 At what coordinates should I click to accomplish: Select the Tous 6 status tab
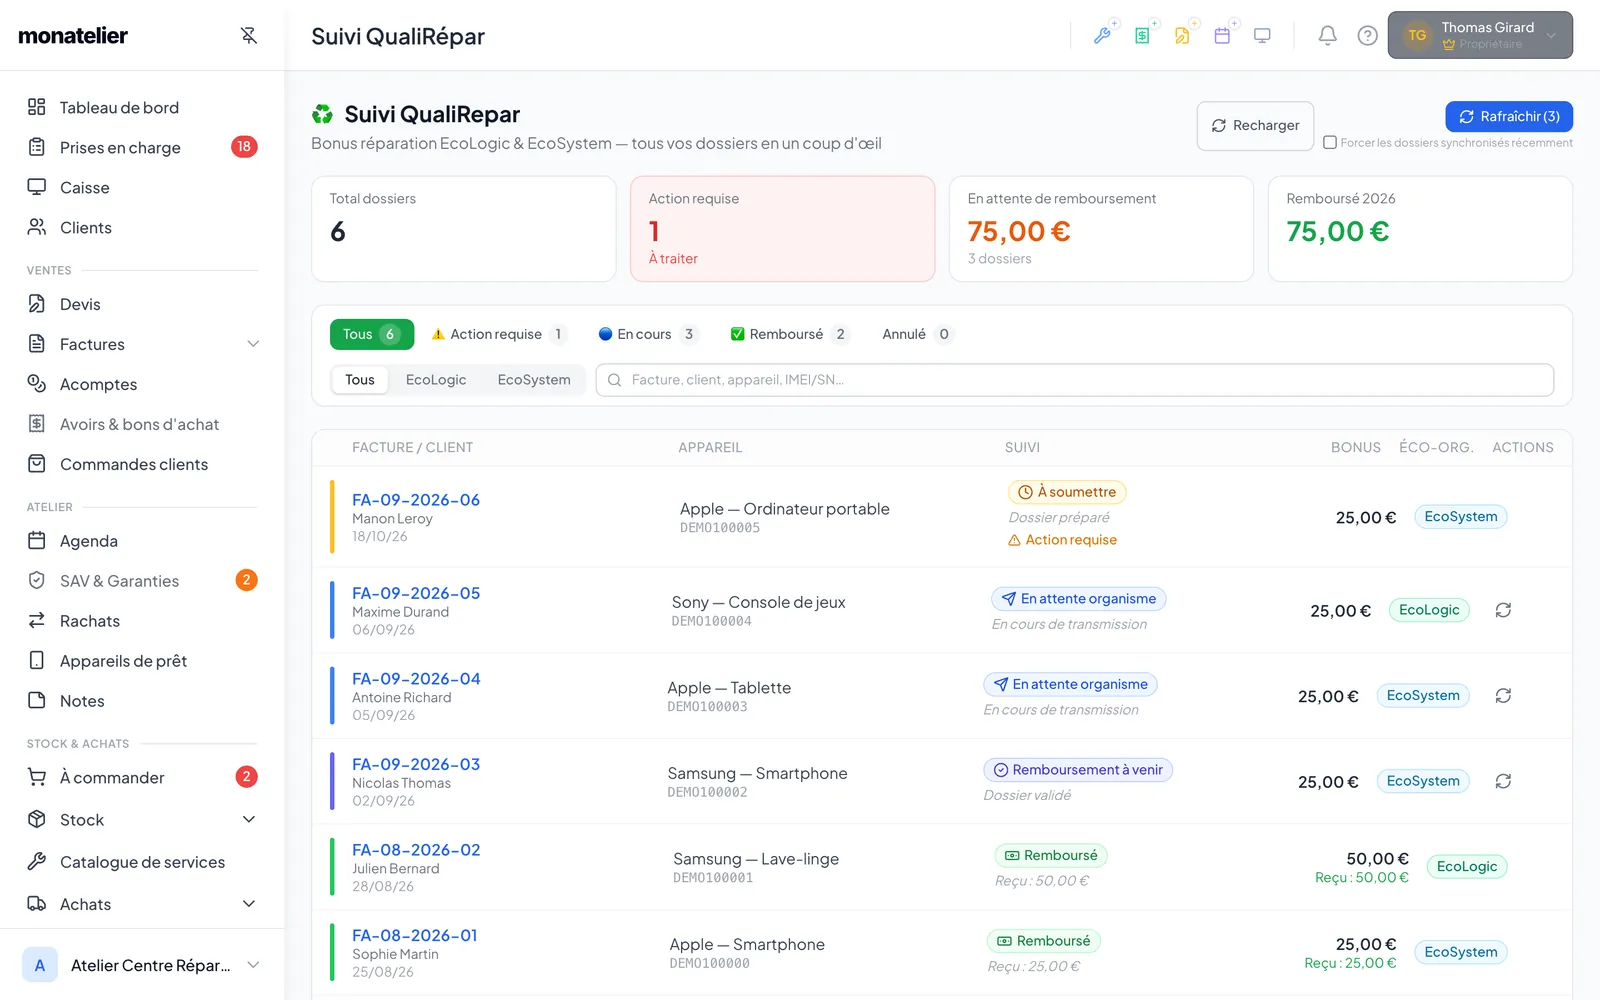372,334
